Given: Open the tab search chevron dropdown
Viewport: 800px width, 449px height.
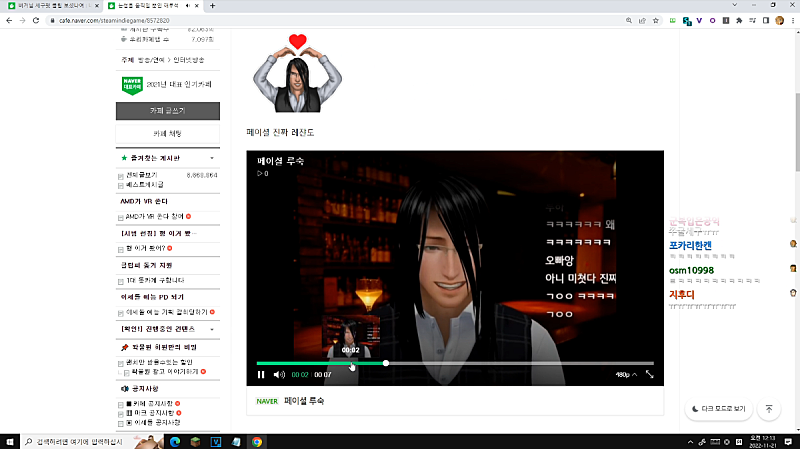Looking at the screenshot, I should [734, 5].
